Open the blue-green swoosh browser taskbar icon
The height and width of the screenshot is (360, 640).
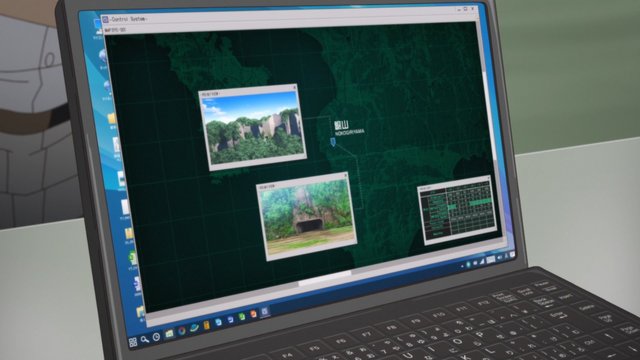tap(194, 328)
